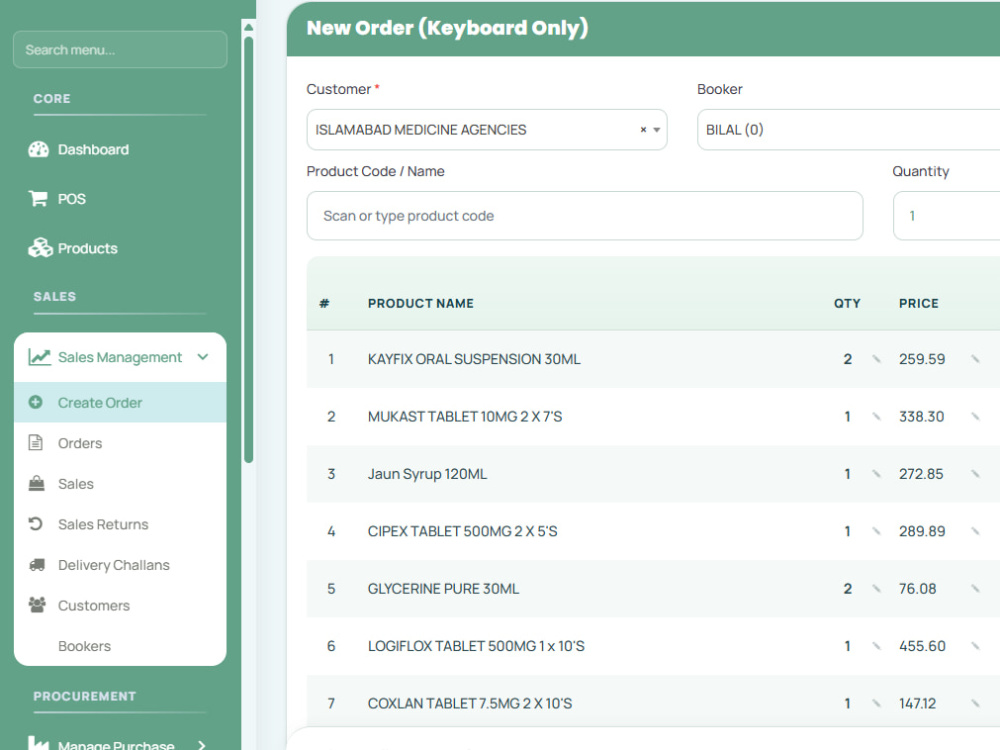Click the Sales Management chart icon
Screen dimensions: 1000x750
[x=39, y=357]
